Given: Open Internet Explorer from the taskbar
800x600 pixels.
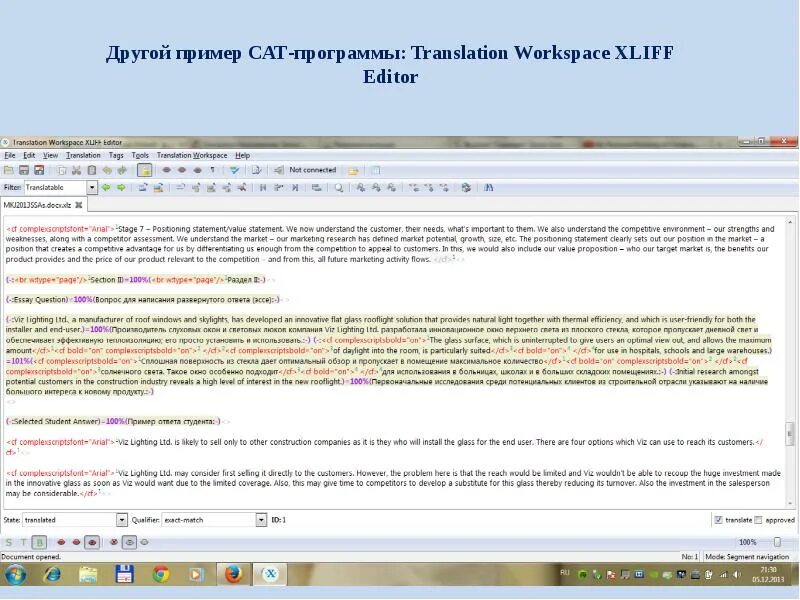Looking at the screenshot, I should [x=52, y=575].
